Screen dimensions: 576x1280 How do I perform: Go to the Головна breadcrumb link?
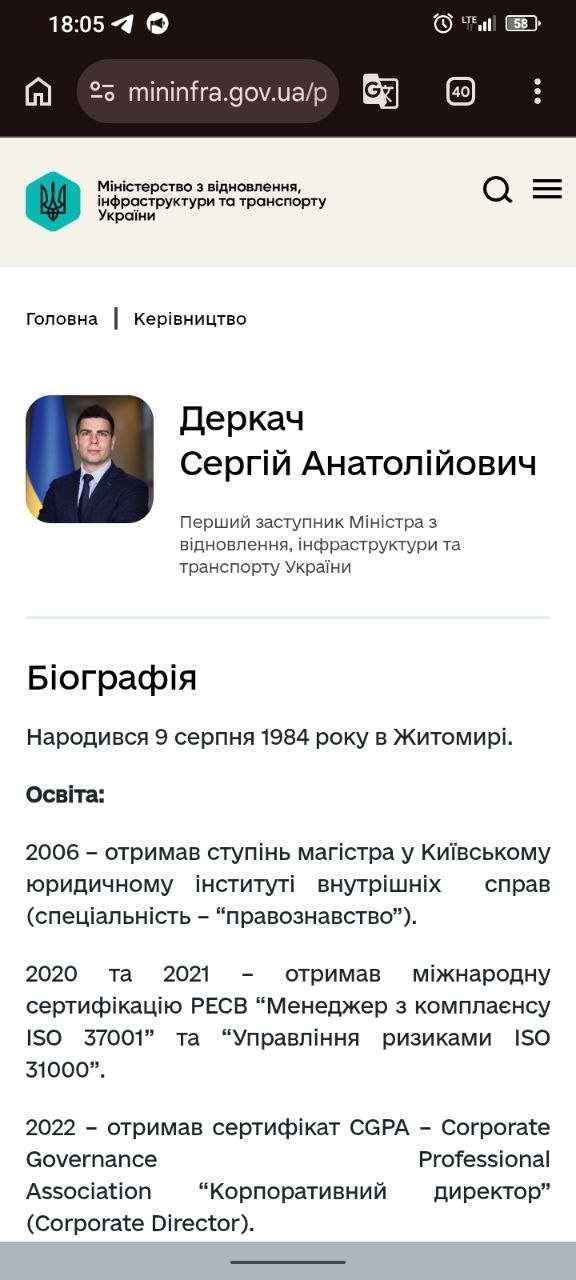(62, 319)
